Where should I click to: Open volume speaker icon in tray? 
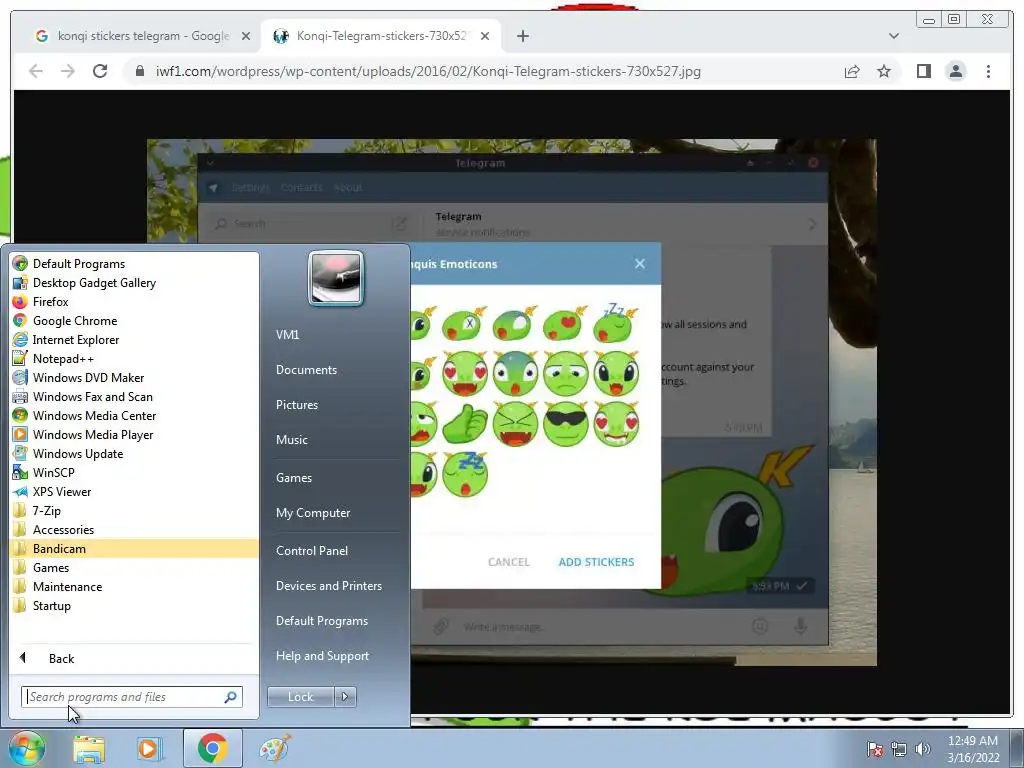(x=923, y=749)
